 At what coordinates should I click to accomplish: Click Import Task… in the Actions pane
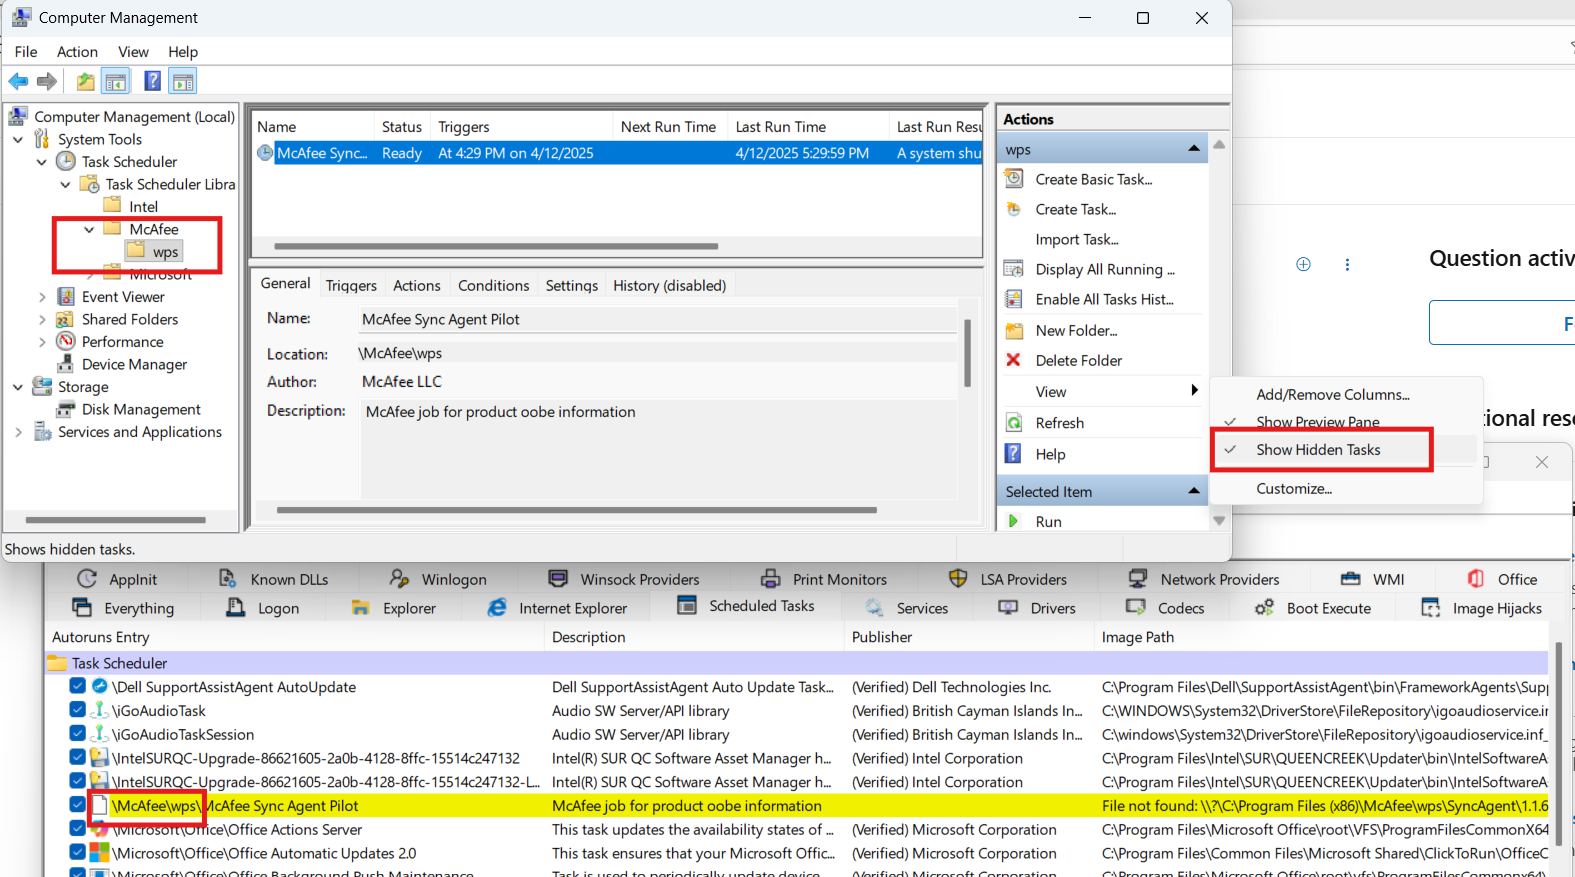click(x=1077, y=239)
